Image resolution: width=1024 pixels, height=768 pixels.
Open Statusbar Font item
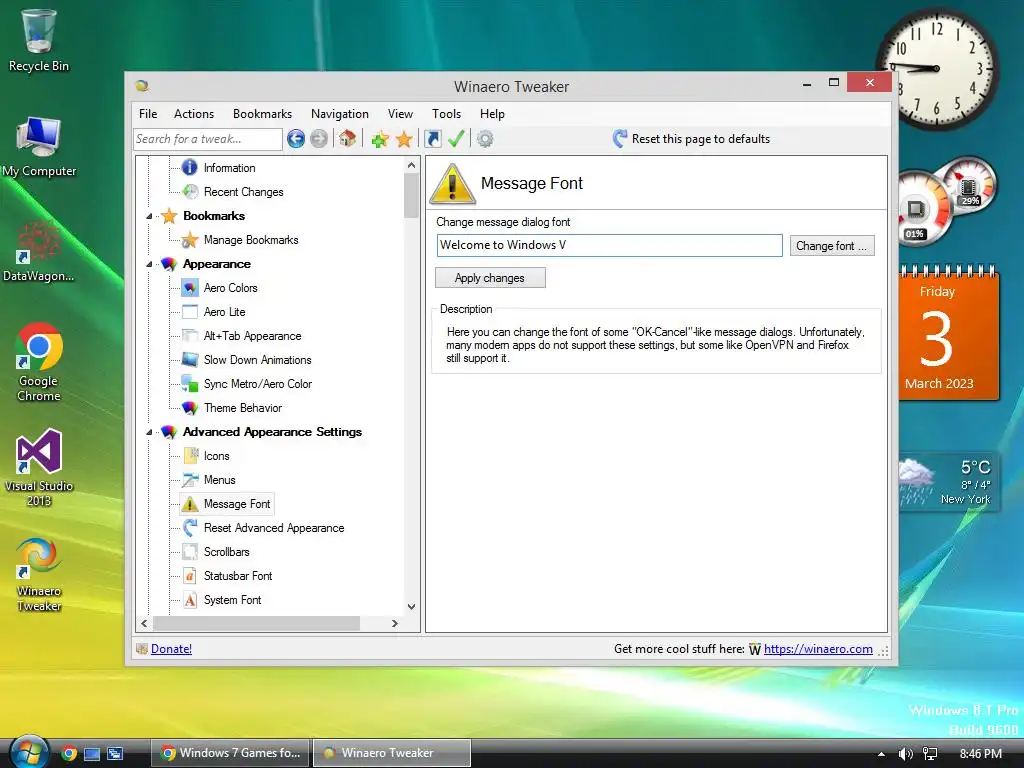[238, 576]
